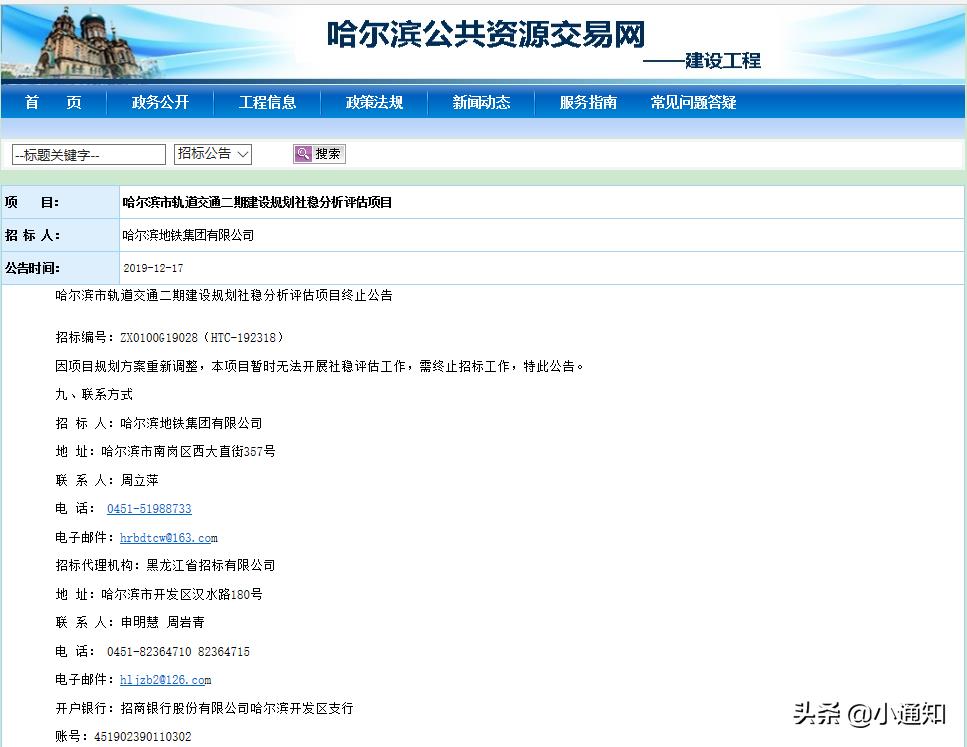
Task: Click the 哈尔滨公共资源交易网 site title
Action: click(486, 33)
